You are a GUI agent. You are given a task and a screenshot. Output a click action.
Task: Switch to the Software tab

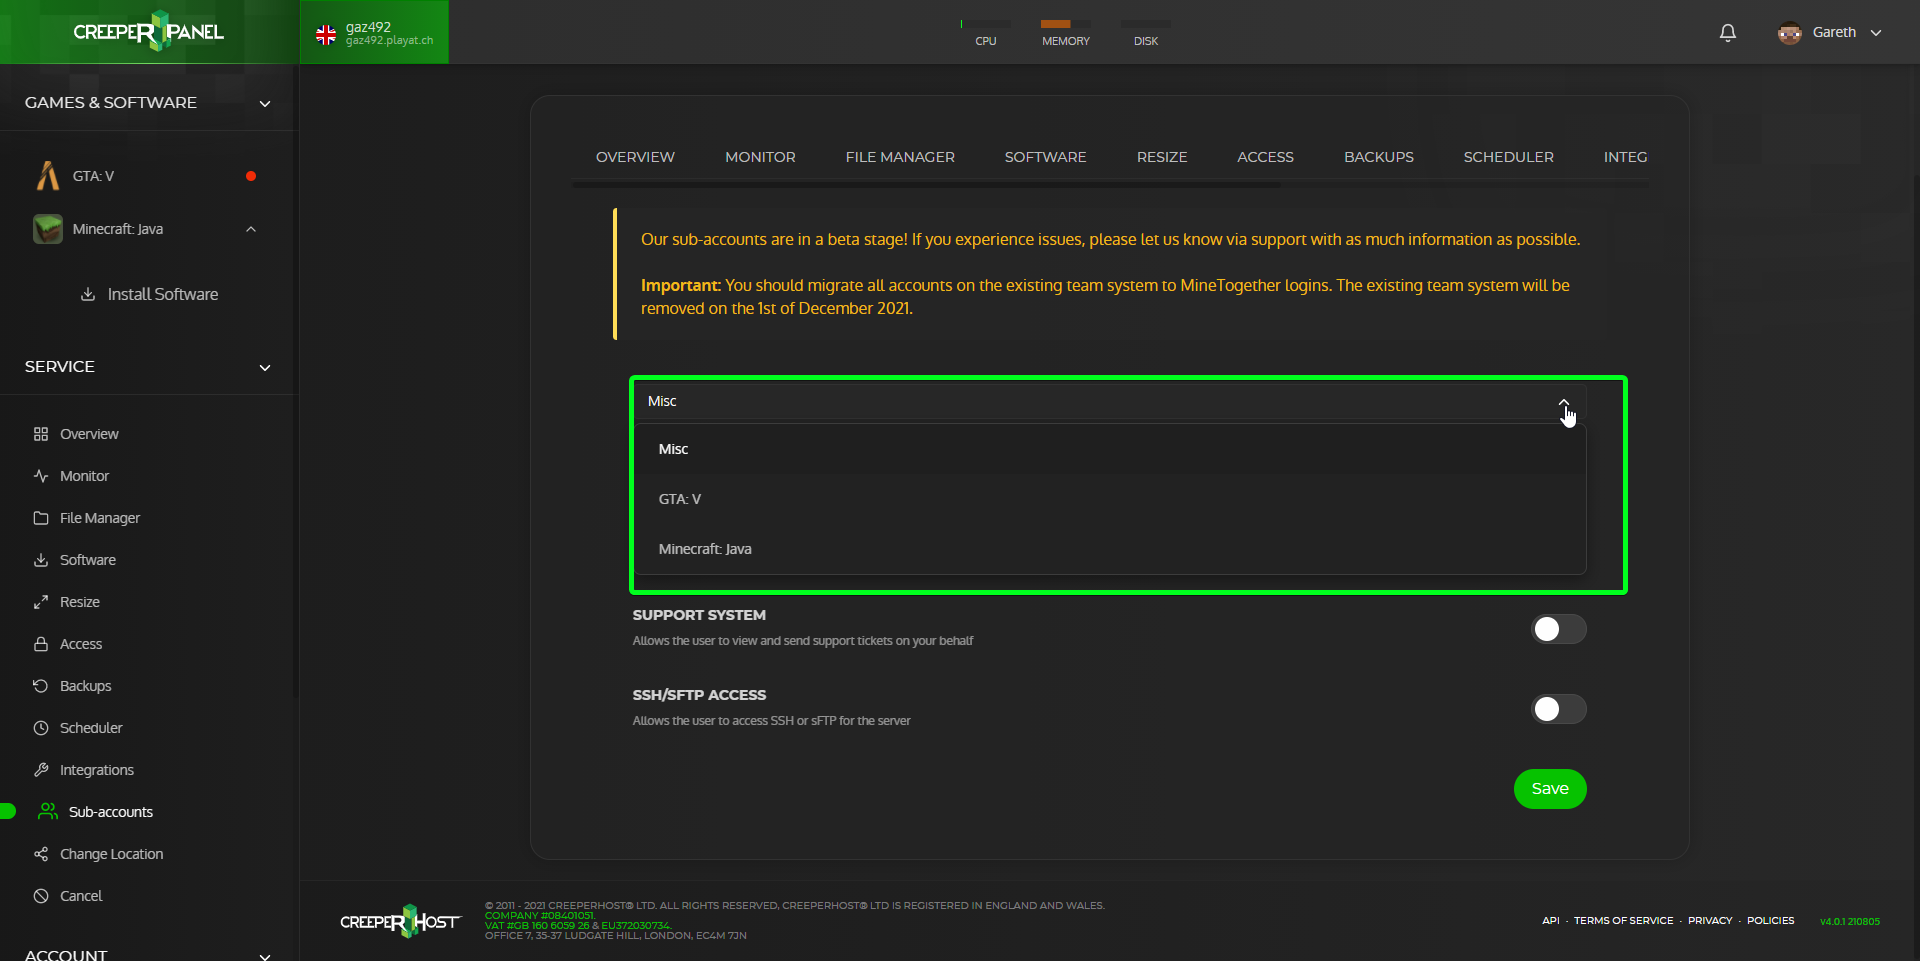click(1045, 157)
